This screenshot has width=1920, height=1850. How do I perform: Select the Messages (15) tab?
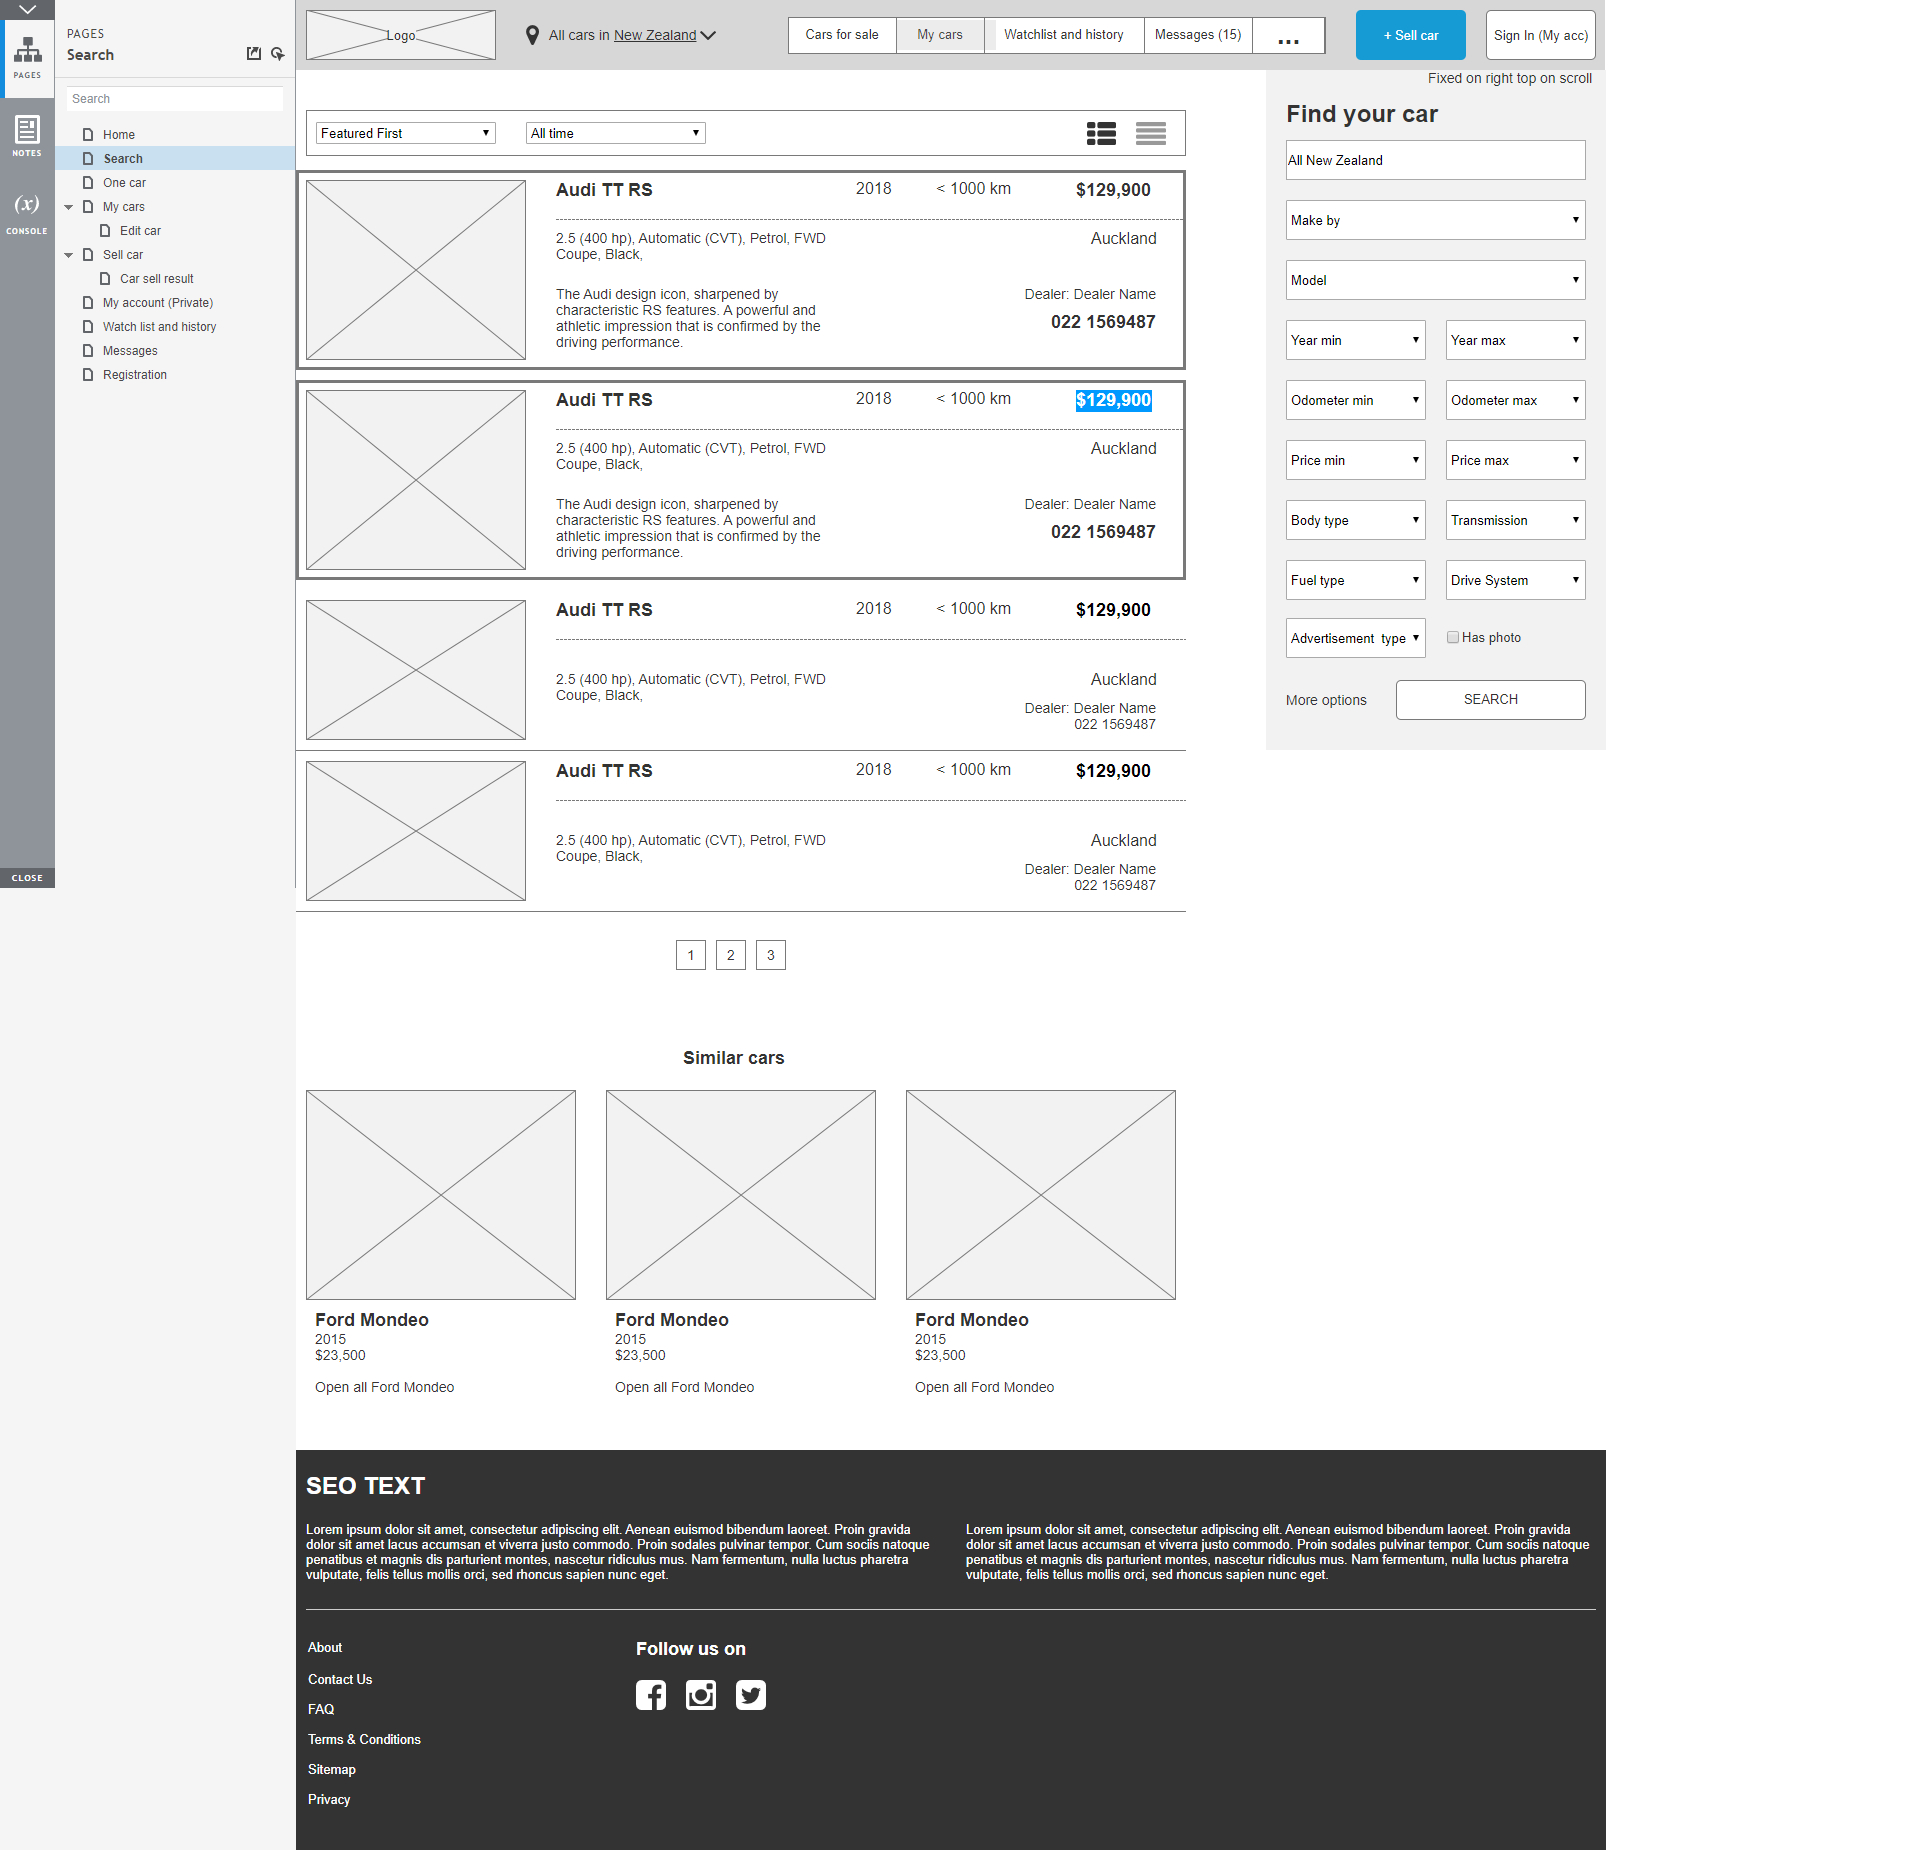click(x=1197, y=35)
